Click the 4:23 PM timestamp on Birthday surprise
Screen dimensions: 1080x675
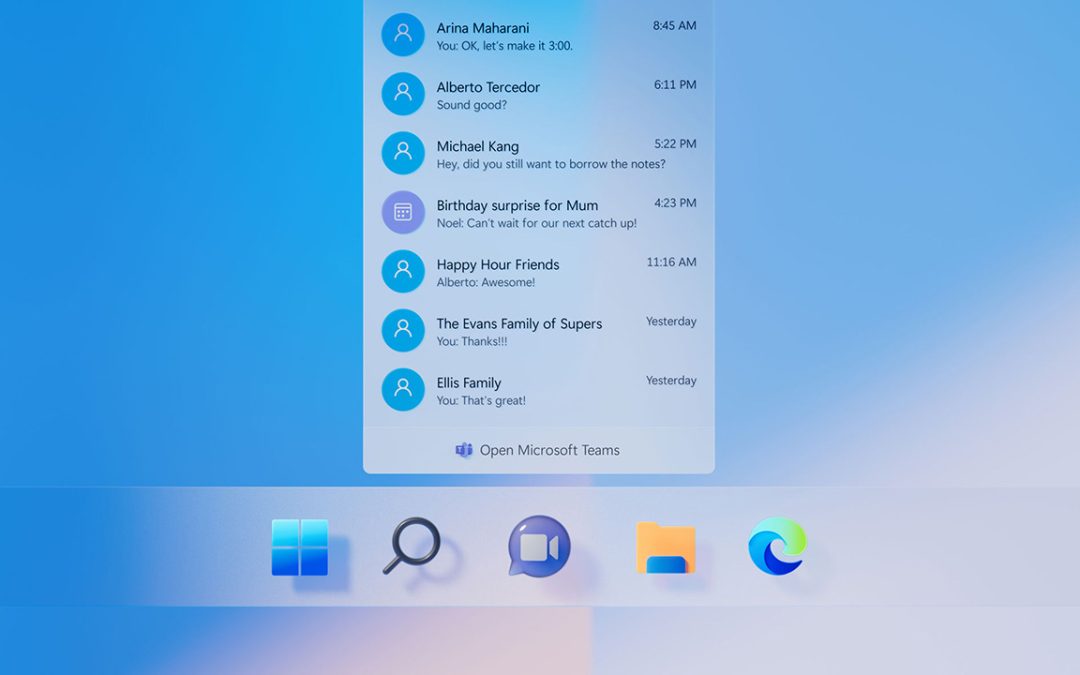click(677, 202)
